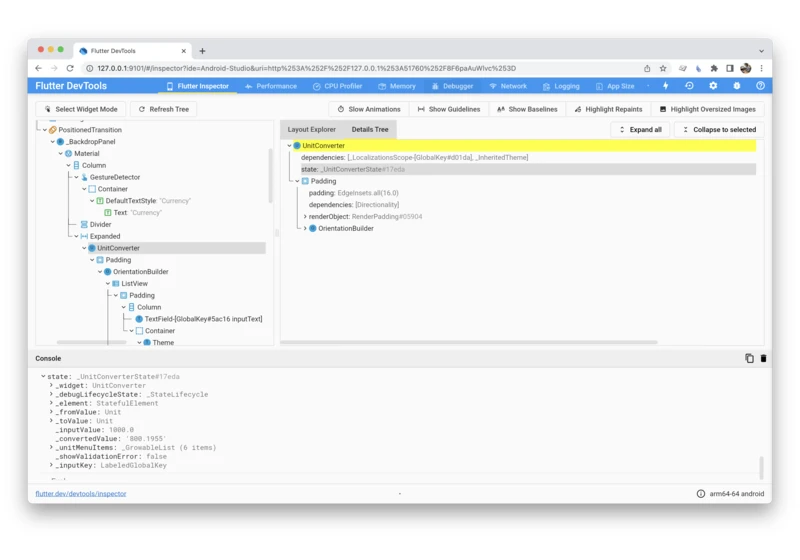Open the Logging tab
This screenshot has width=800, height=560.
[561, 86]
